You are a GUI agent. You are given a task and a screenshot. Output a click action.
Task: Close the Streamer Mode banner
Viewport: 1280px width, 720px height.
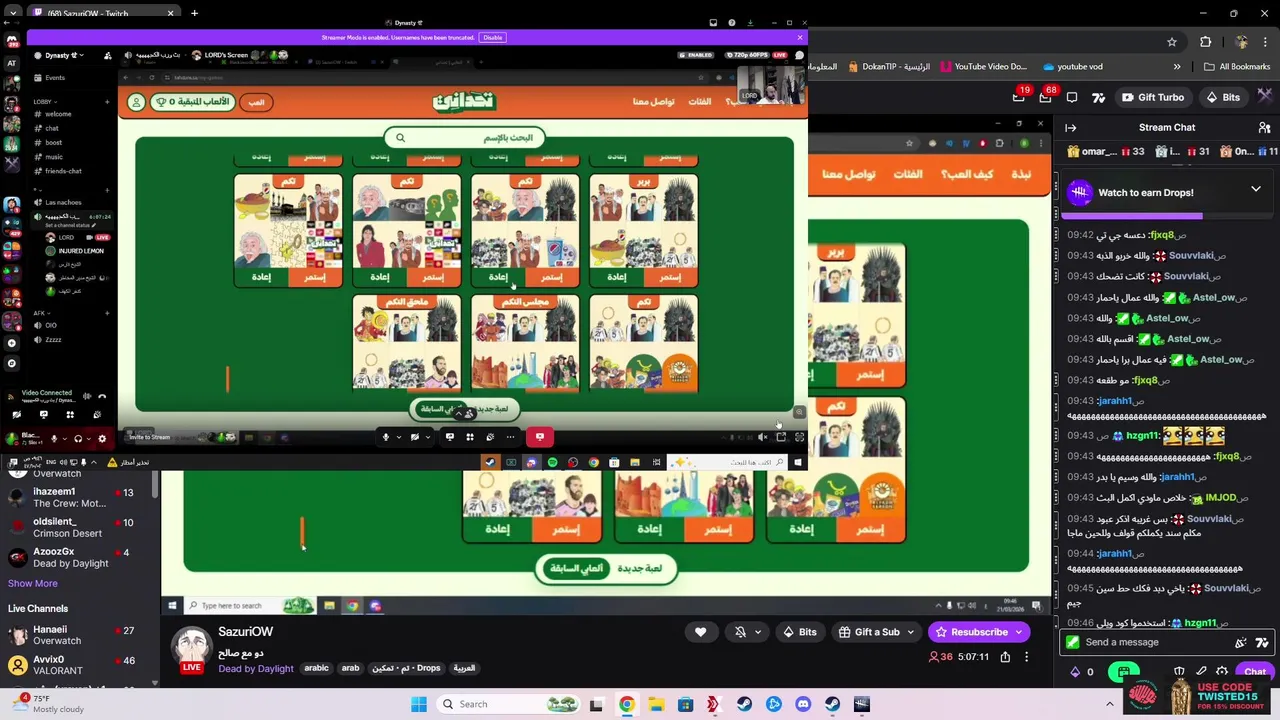click(x=799, y=37)
